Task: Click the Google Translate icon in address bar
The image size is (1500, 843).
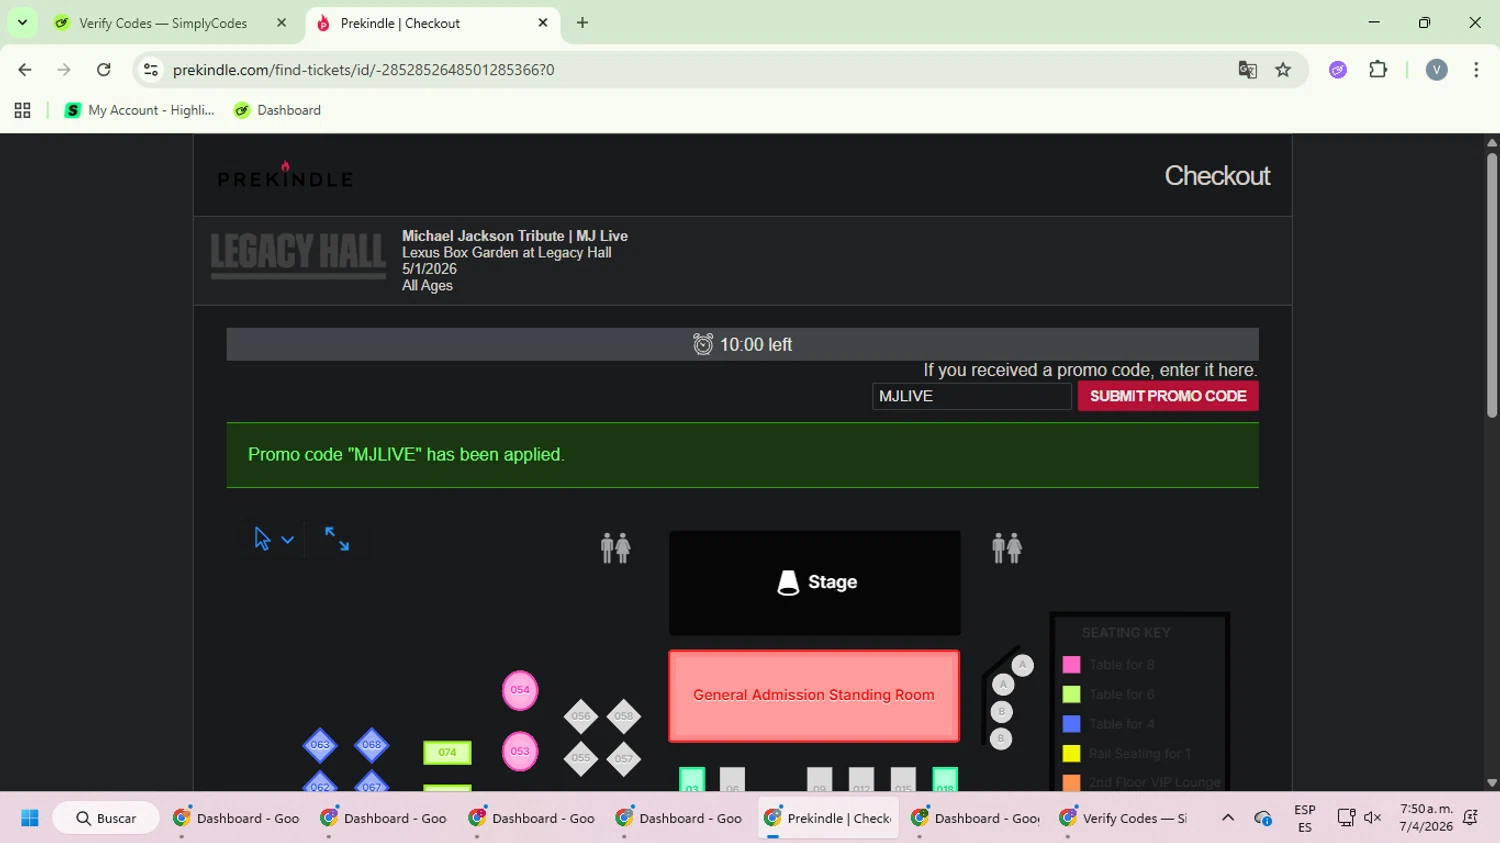Action: pos(1247,70)
